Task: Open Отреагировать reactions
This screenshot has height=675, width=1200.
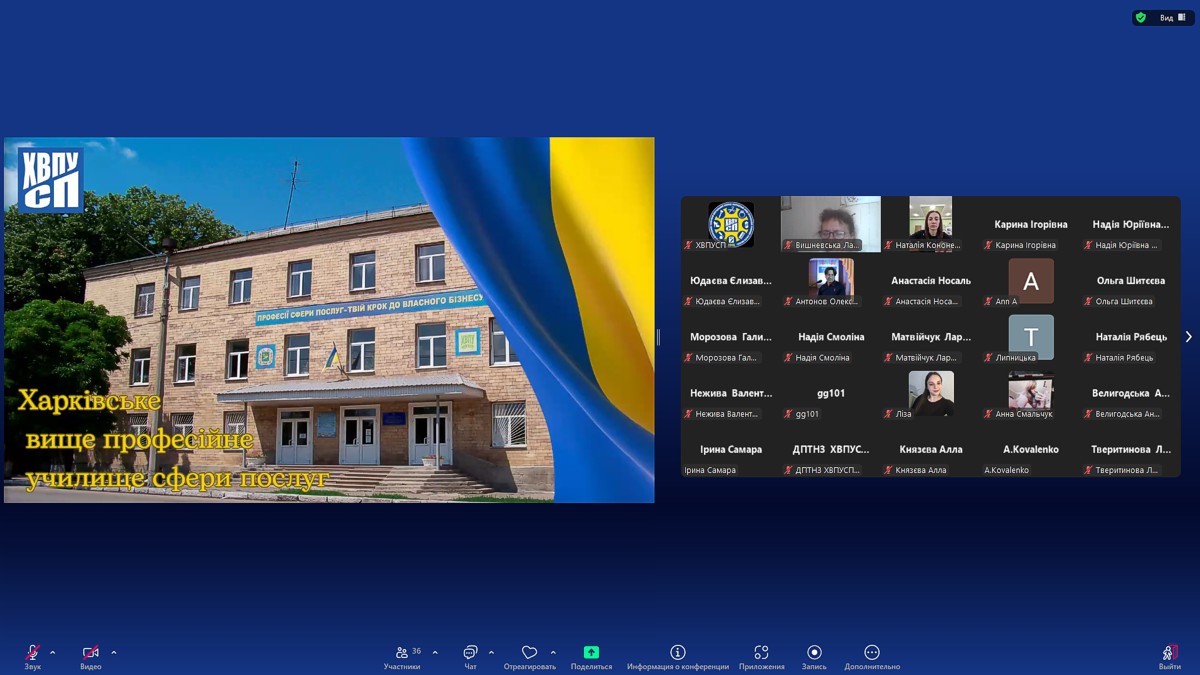Action: 530,657
